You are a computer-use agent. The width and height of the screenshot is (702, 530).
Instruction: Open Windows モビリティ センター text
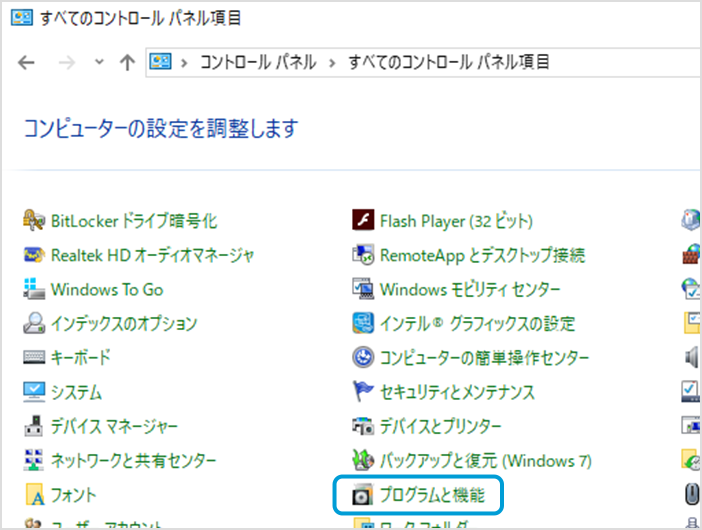click(470, 290)
